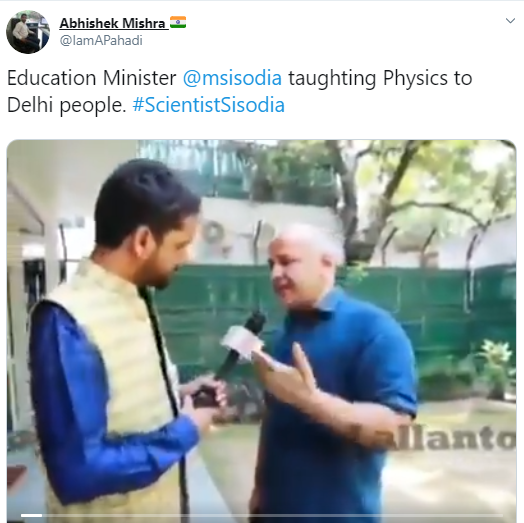Screen dimensions: 524x523
Task: Expand the tweet options chevron arrow
Action: click(x=510, y=21)
